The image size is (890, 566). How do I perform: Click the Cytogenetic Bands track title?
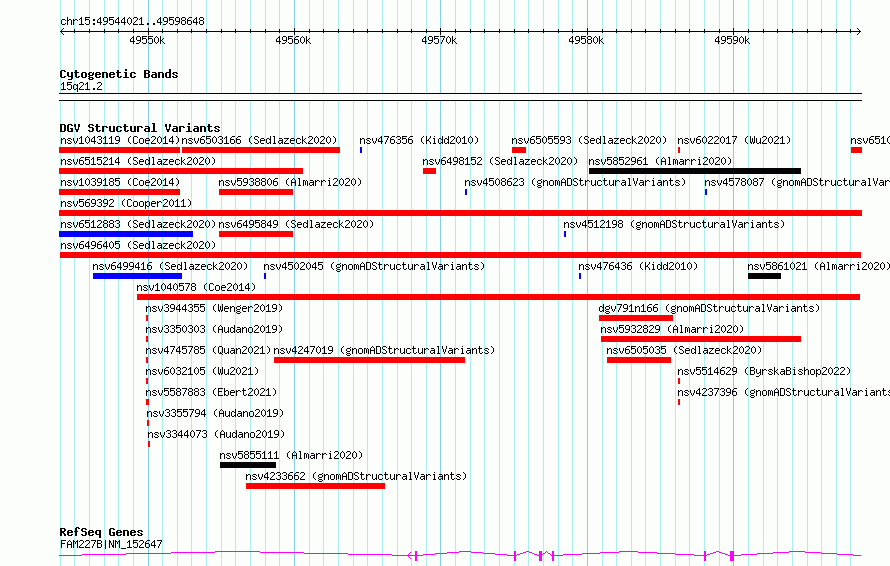pyautogui.click(x=119, y=74)
